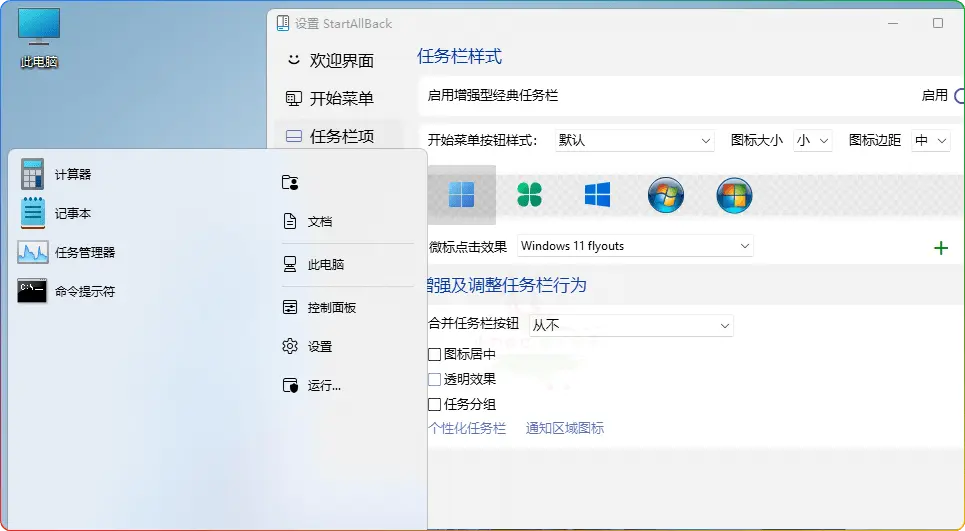The image size is (965, 531).
Task: Expand the 开始菜单按钮样式 dropdown
Action: [x=633, y=141]
